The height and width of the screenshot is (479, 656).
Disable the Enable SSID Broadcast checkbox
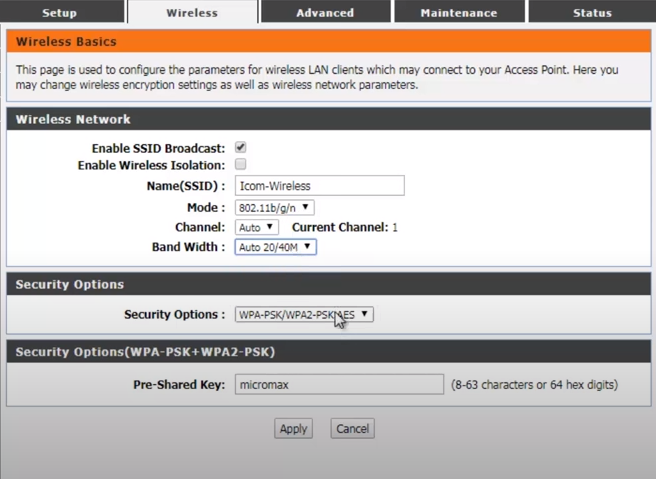[x=240, y=147]
